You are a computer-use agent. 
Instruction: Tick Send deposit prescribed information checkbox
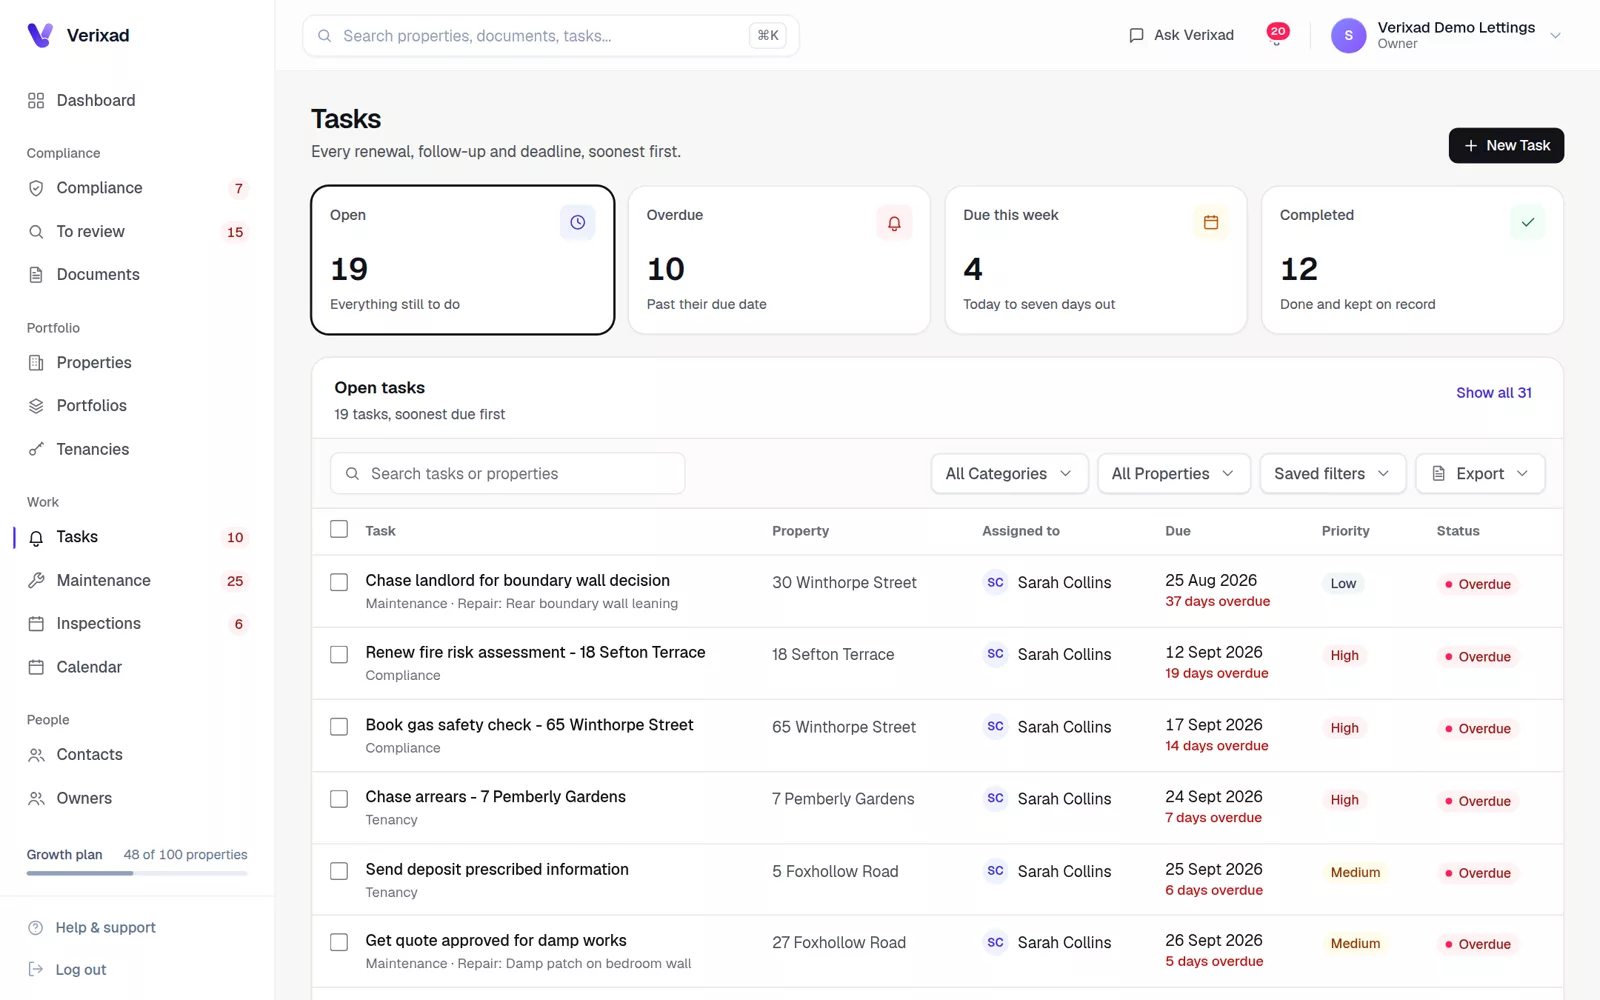click(x=339, y=871)
